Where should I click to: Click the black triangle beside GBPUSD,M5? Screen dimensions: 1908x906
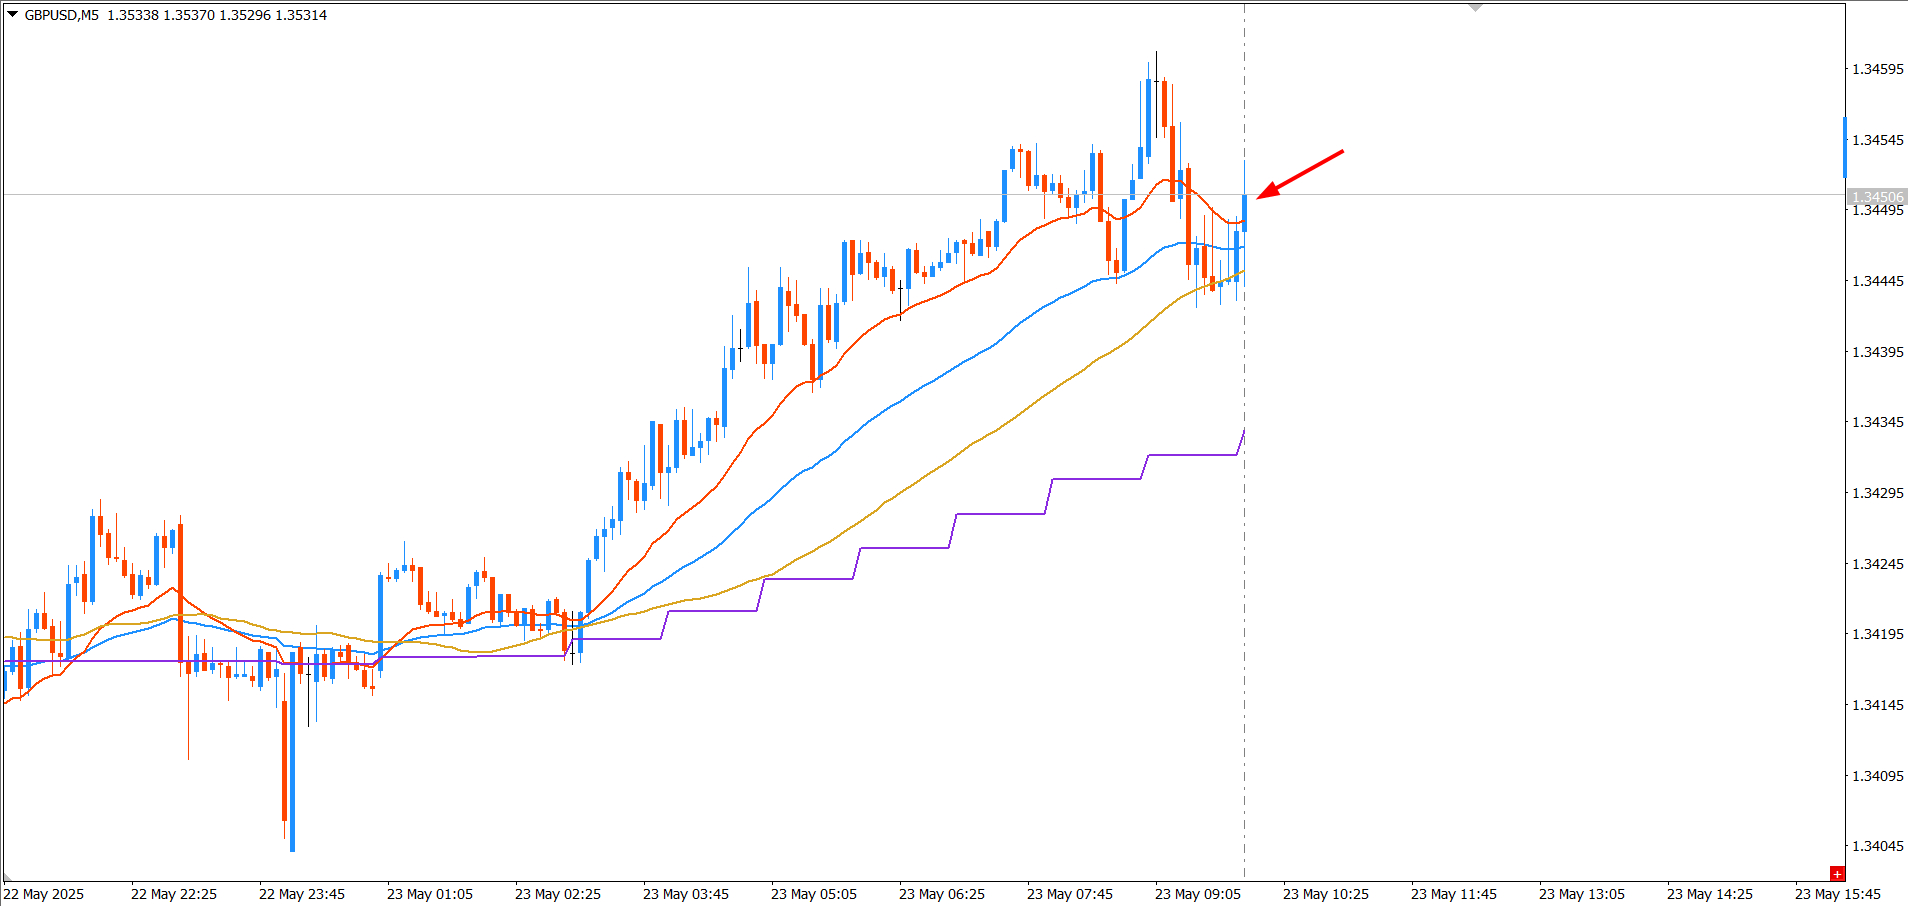13,15
